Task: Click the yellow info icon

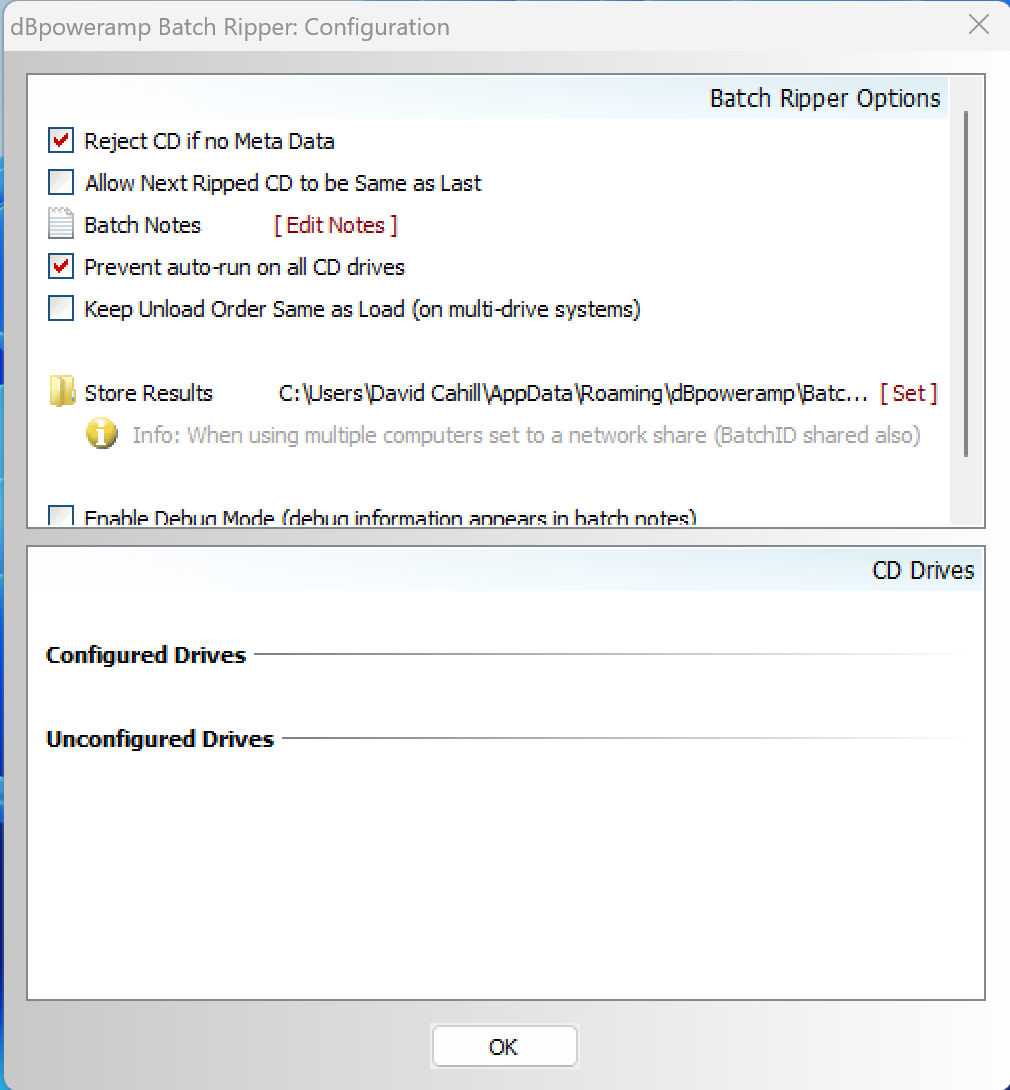Action: pyautogui.click(x=102, y=435)
